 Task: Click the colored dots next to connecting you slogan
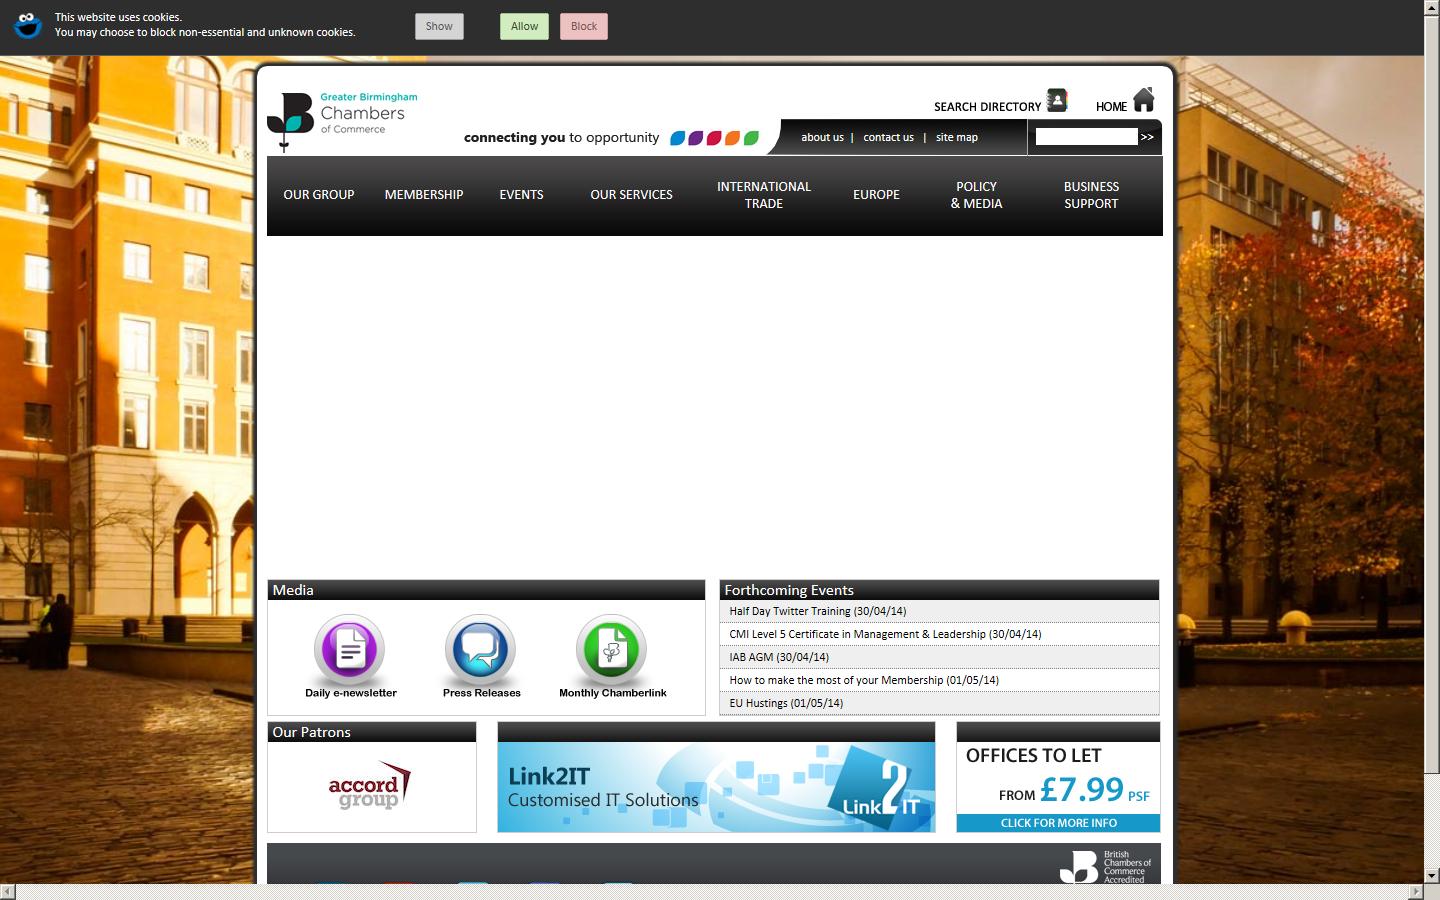click(714, 138)
